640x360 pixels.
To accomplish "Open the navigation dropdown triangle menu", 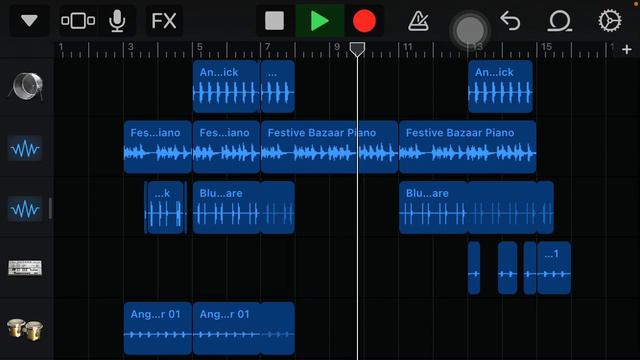I will (x=29, y=20).
